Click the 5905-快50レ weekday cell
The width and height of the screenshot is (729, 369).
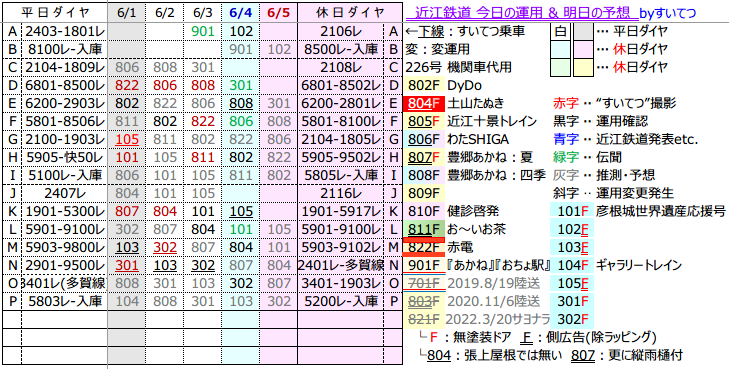click(x=65, y=158)
